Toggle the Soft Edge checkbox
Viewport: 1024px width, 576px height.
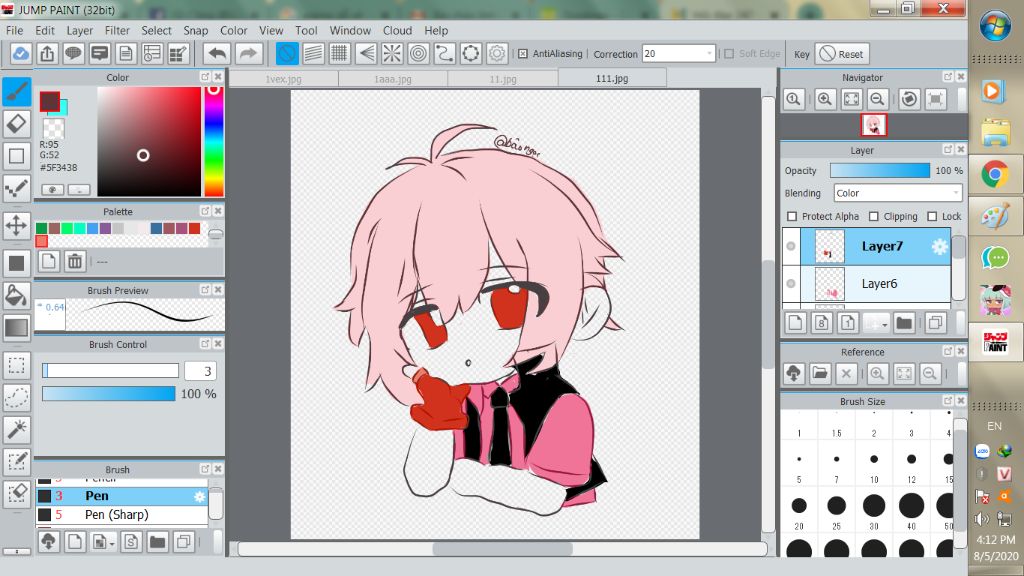point(729,54)
